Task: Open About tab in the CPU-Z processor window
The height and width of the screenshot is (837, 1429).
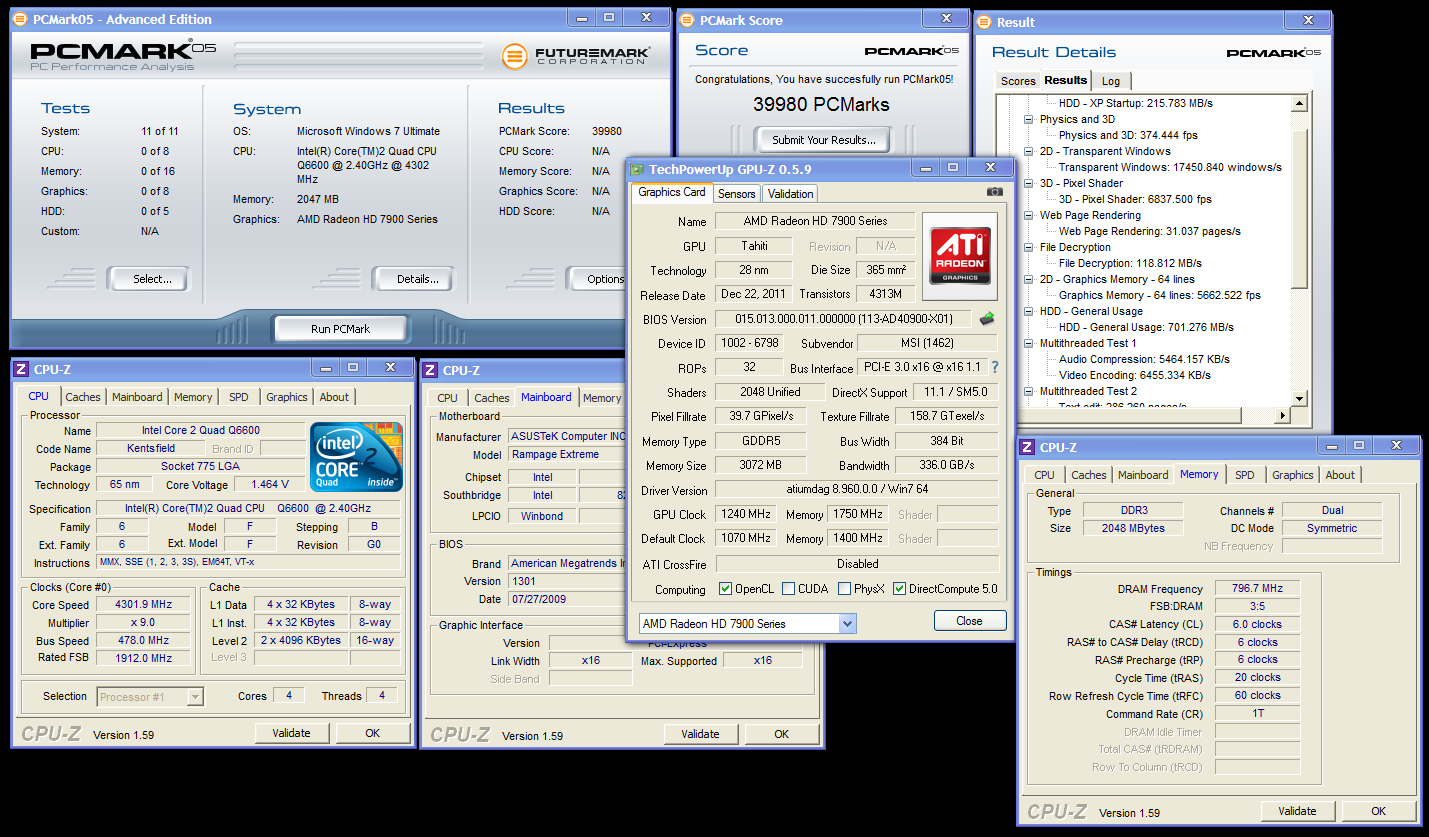Action: pos(335,397)
